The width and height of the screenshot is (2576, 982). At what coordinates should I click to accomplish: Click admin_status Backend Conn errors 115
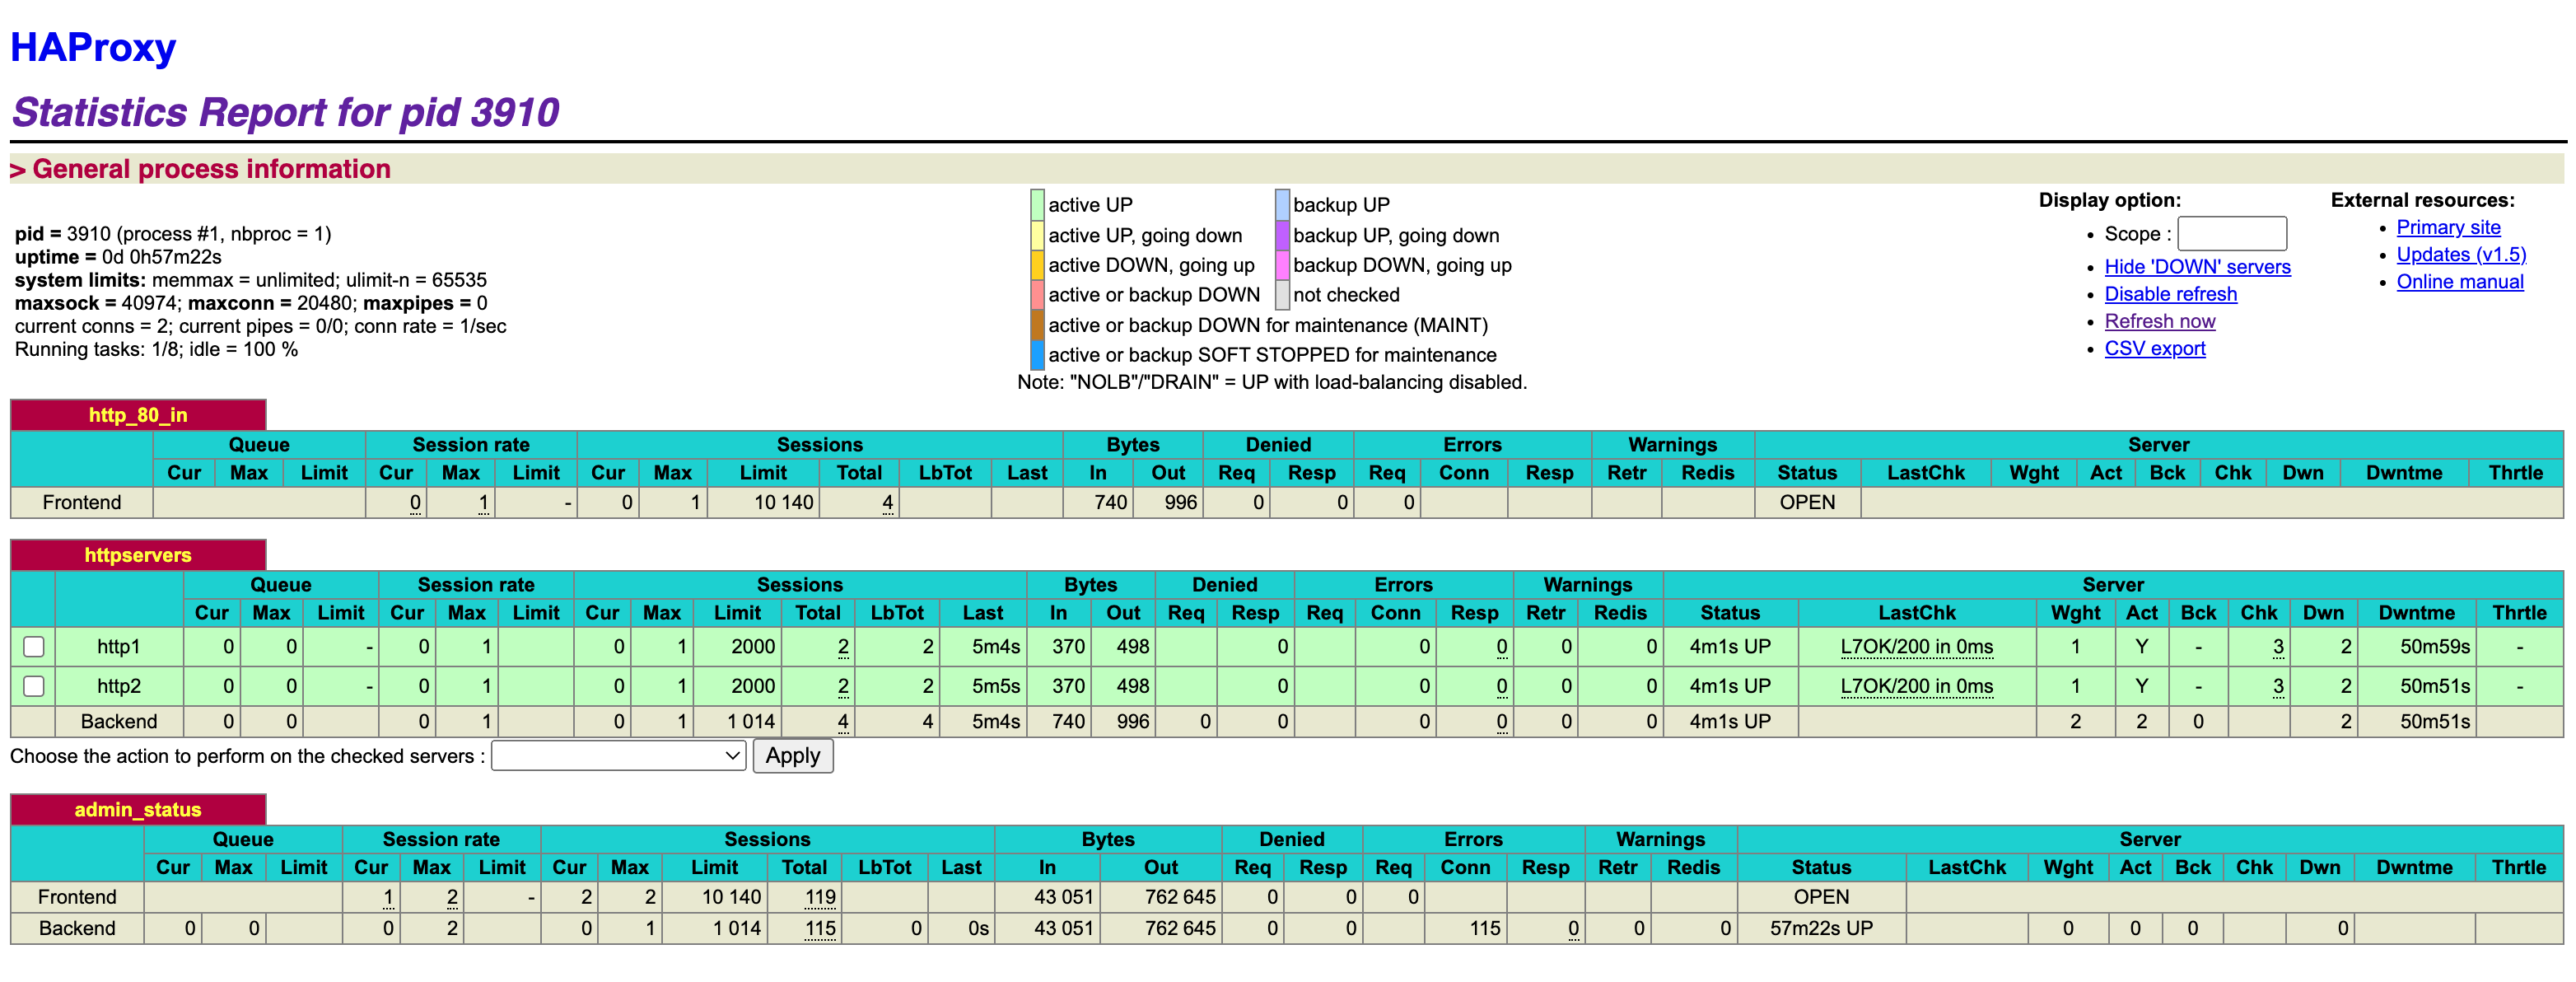1485,928
